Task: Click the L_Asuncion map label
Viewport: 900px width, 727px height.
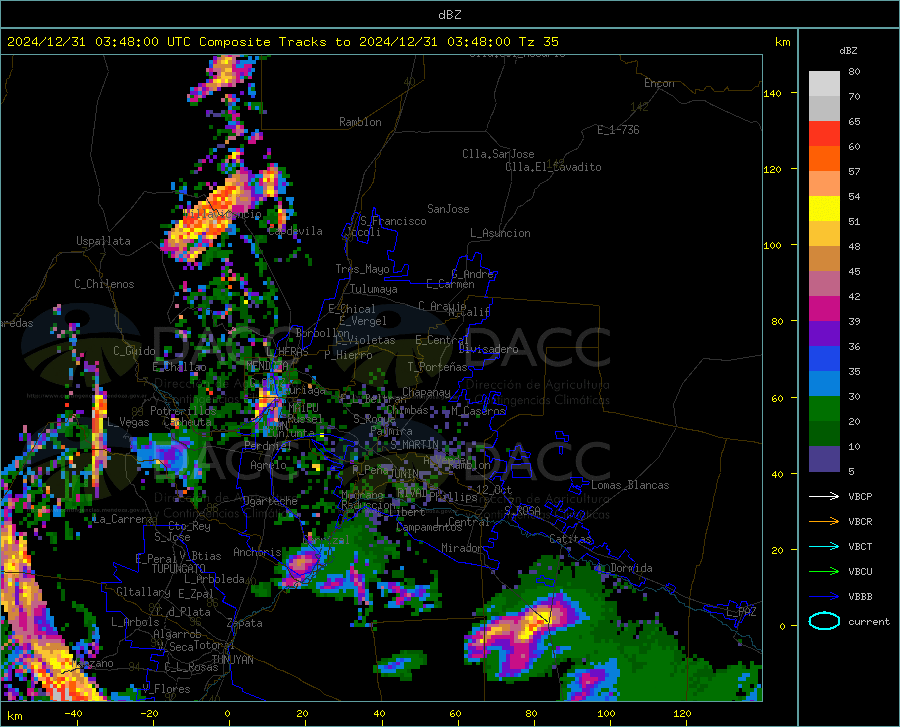Action: (500, 233)
